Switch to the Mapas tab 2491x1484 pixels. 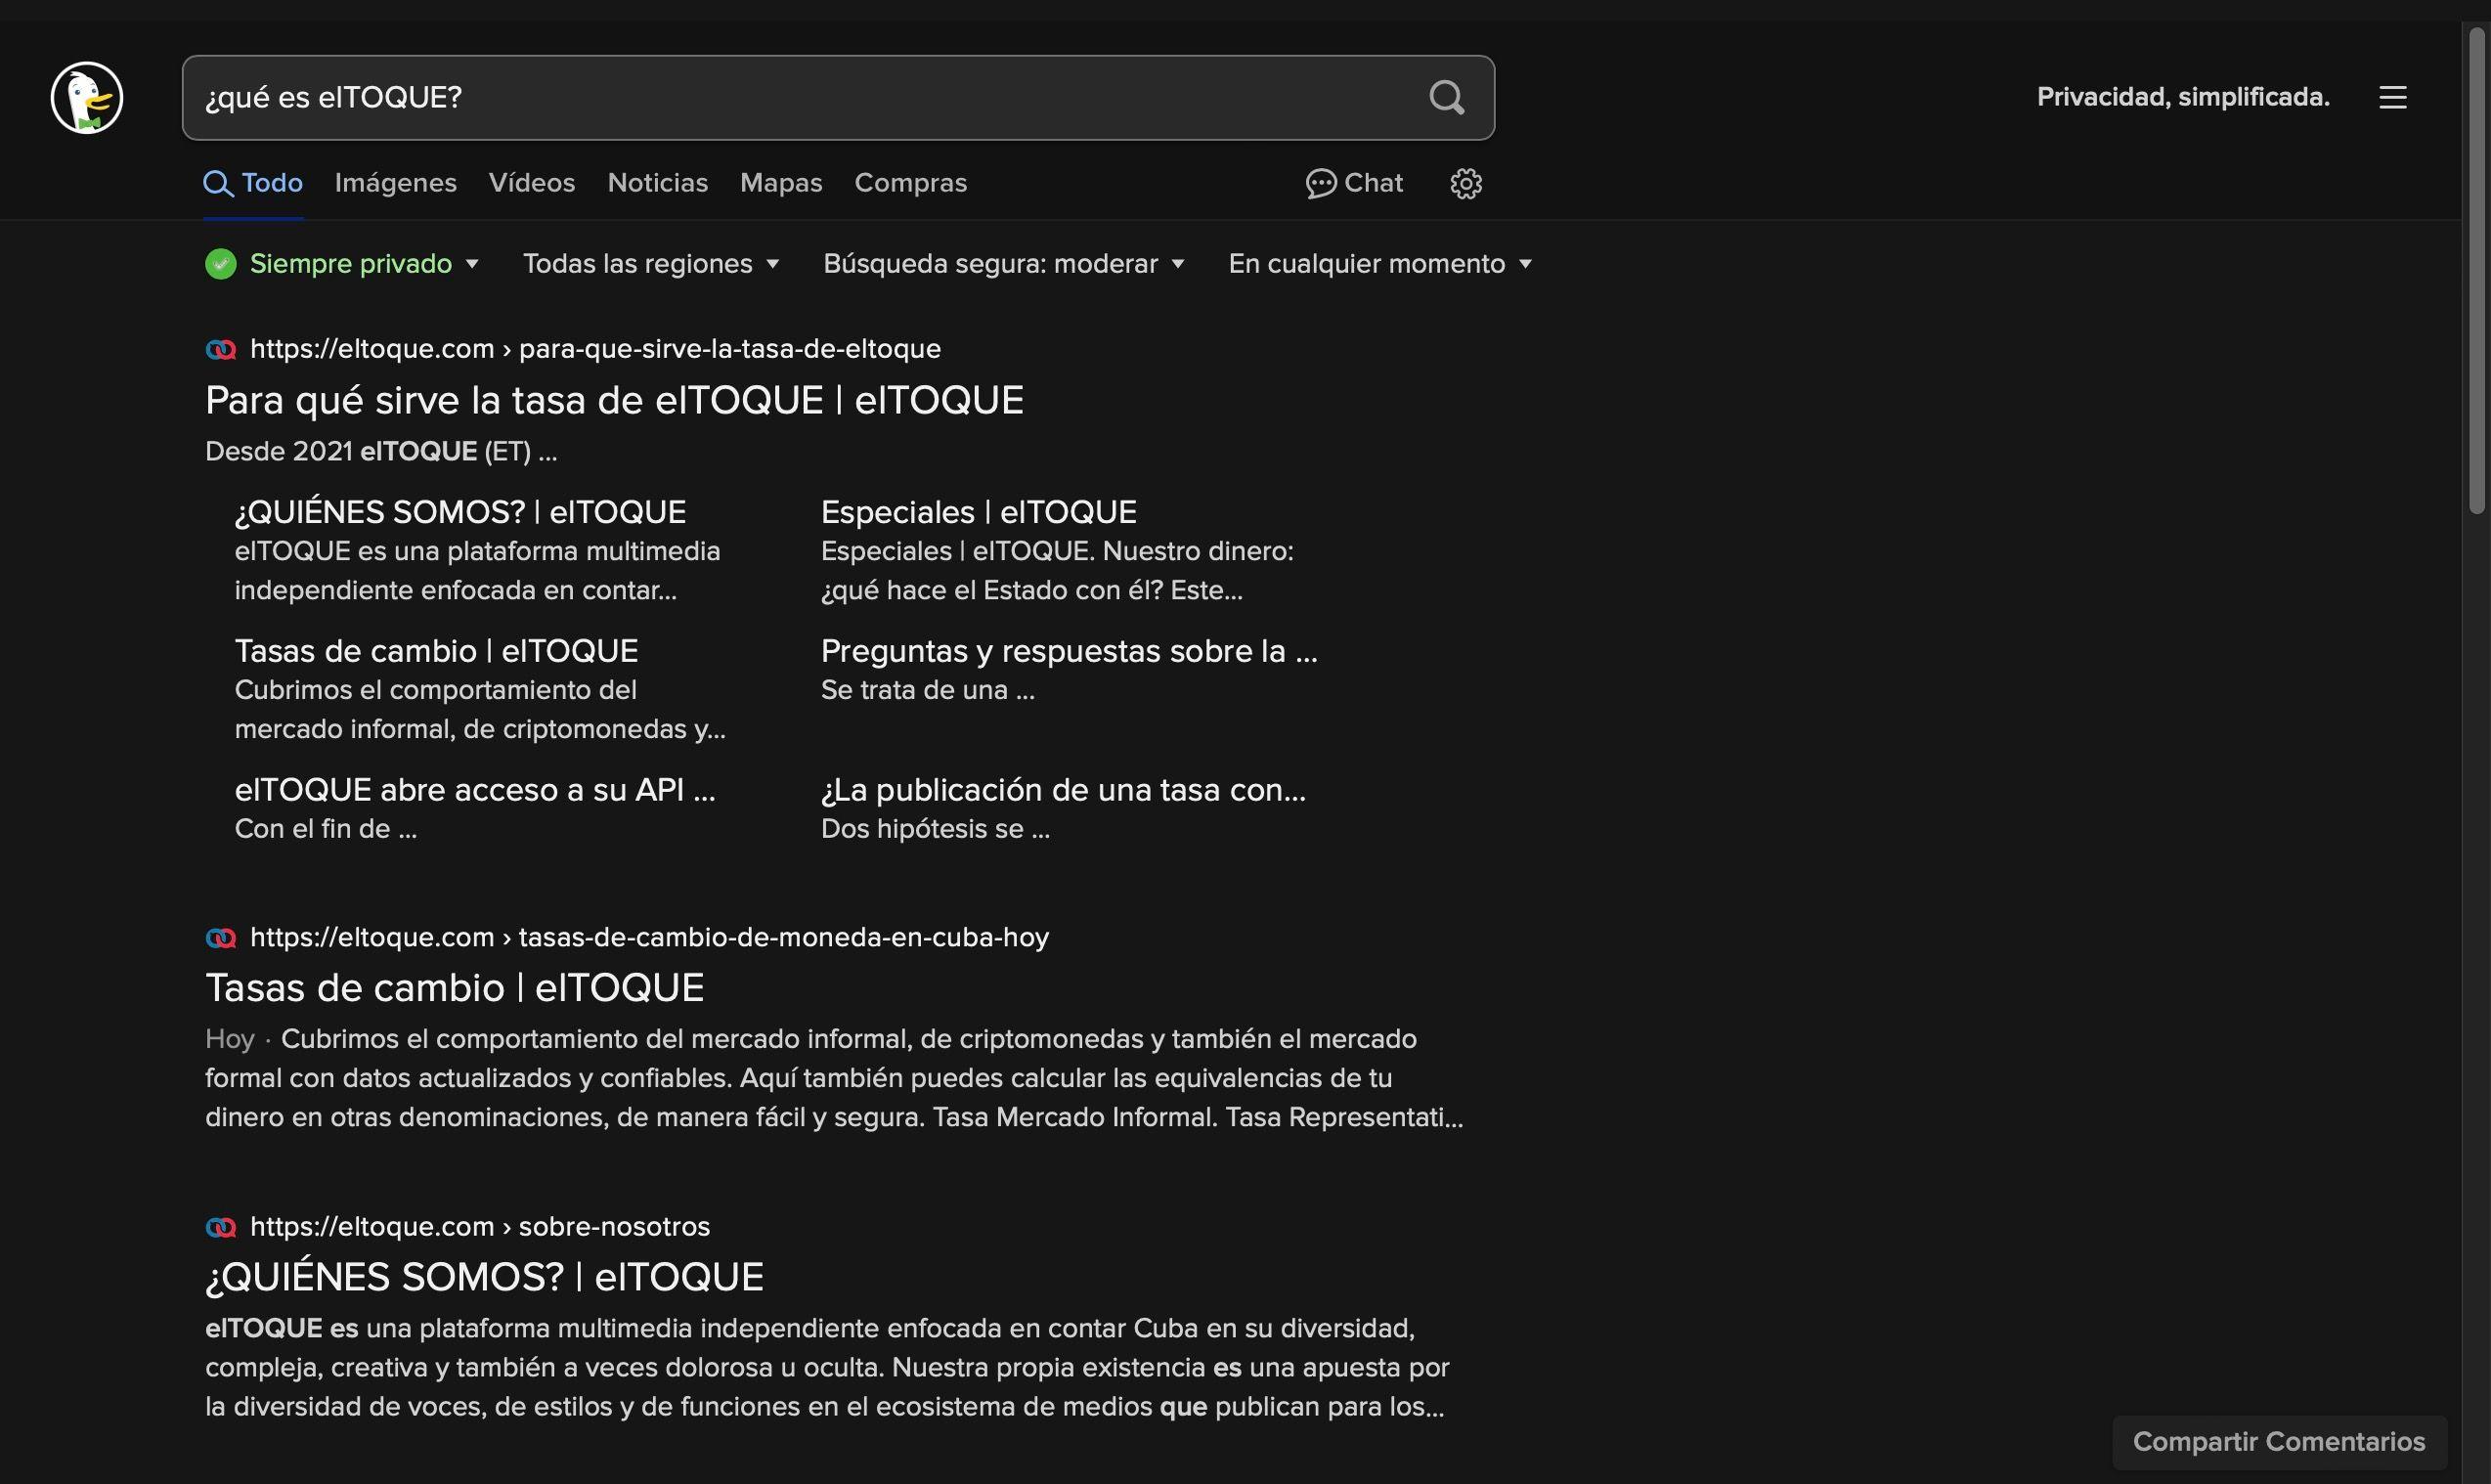[781, 183]
